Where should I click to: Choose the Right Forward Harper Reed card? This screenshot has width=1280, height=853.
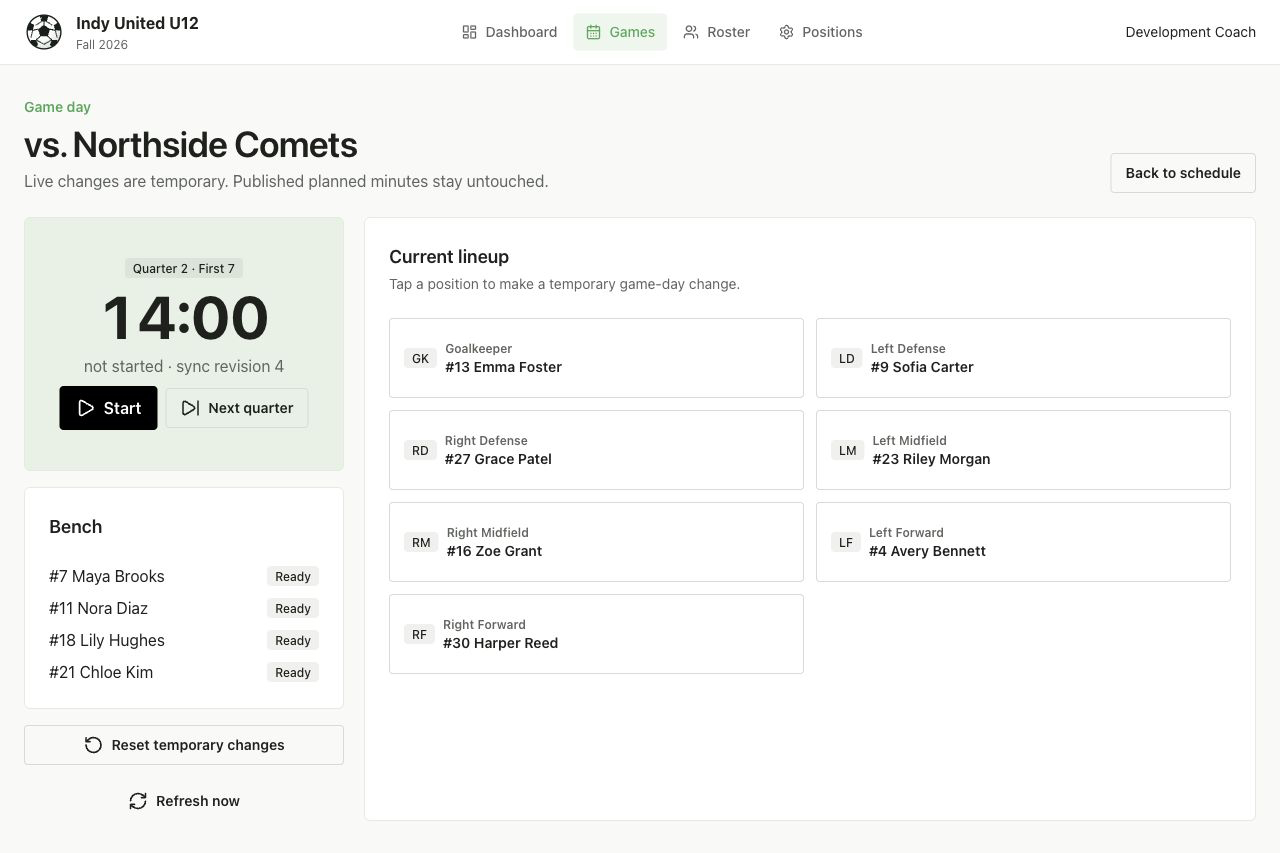[596, 634]
